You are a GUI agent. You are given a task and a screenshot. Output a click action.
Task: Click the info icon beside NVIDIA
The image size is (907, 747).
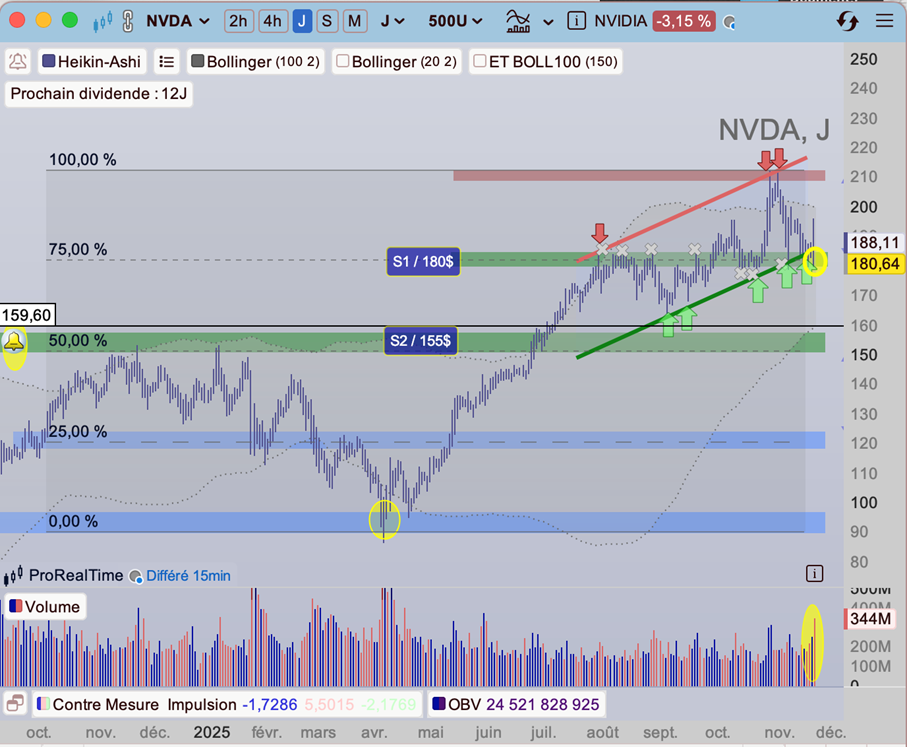click(576, 21)
